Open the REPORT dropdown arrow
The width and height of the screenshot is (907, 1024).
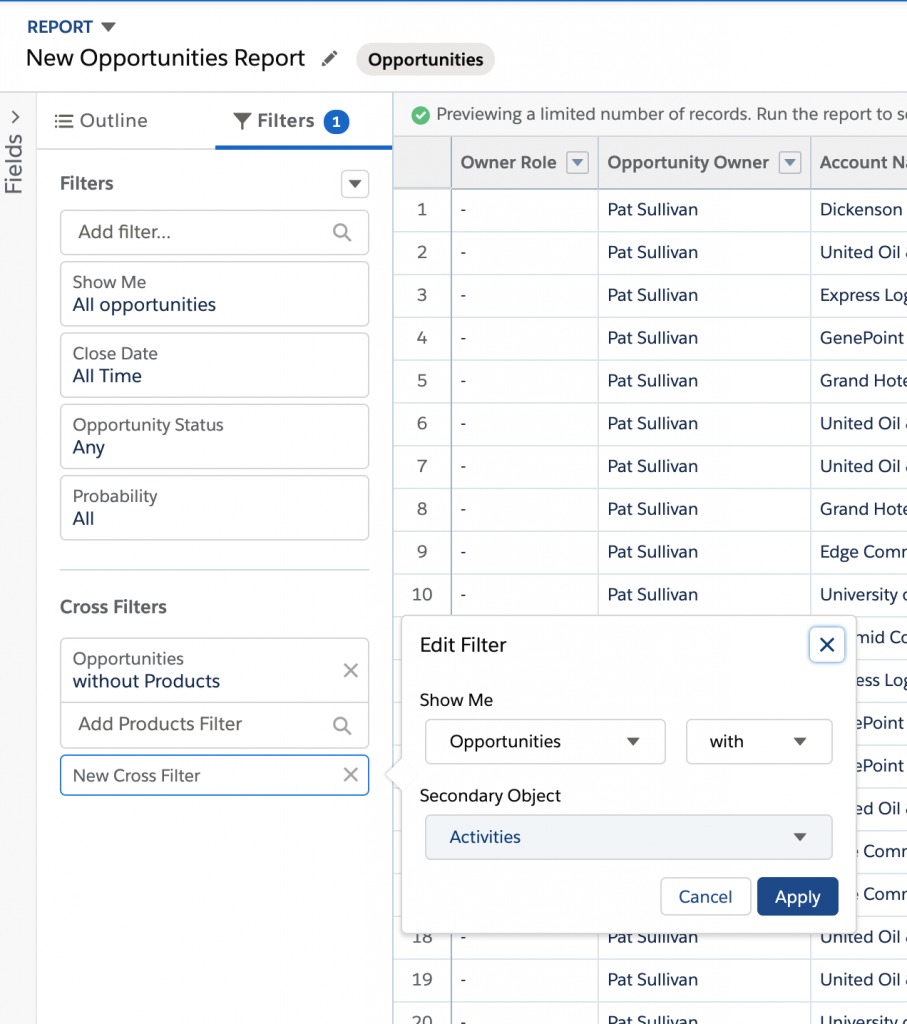point(108,27)
